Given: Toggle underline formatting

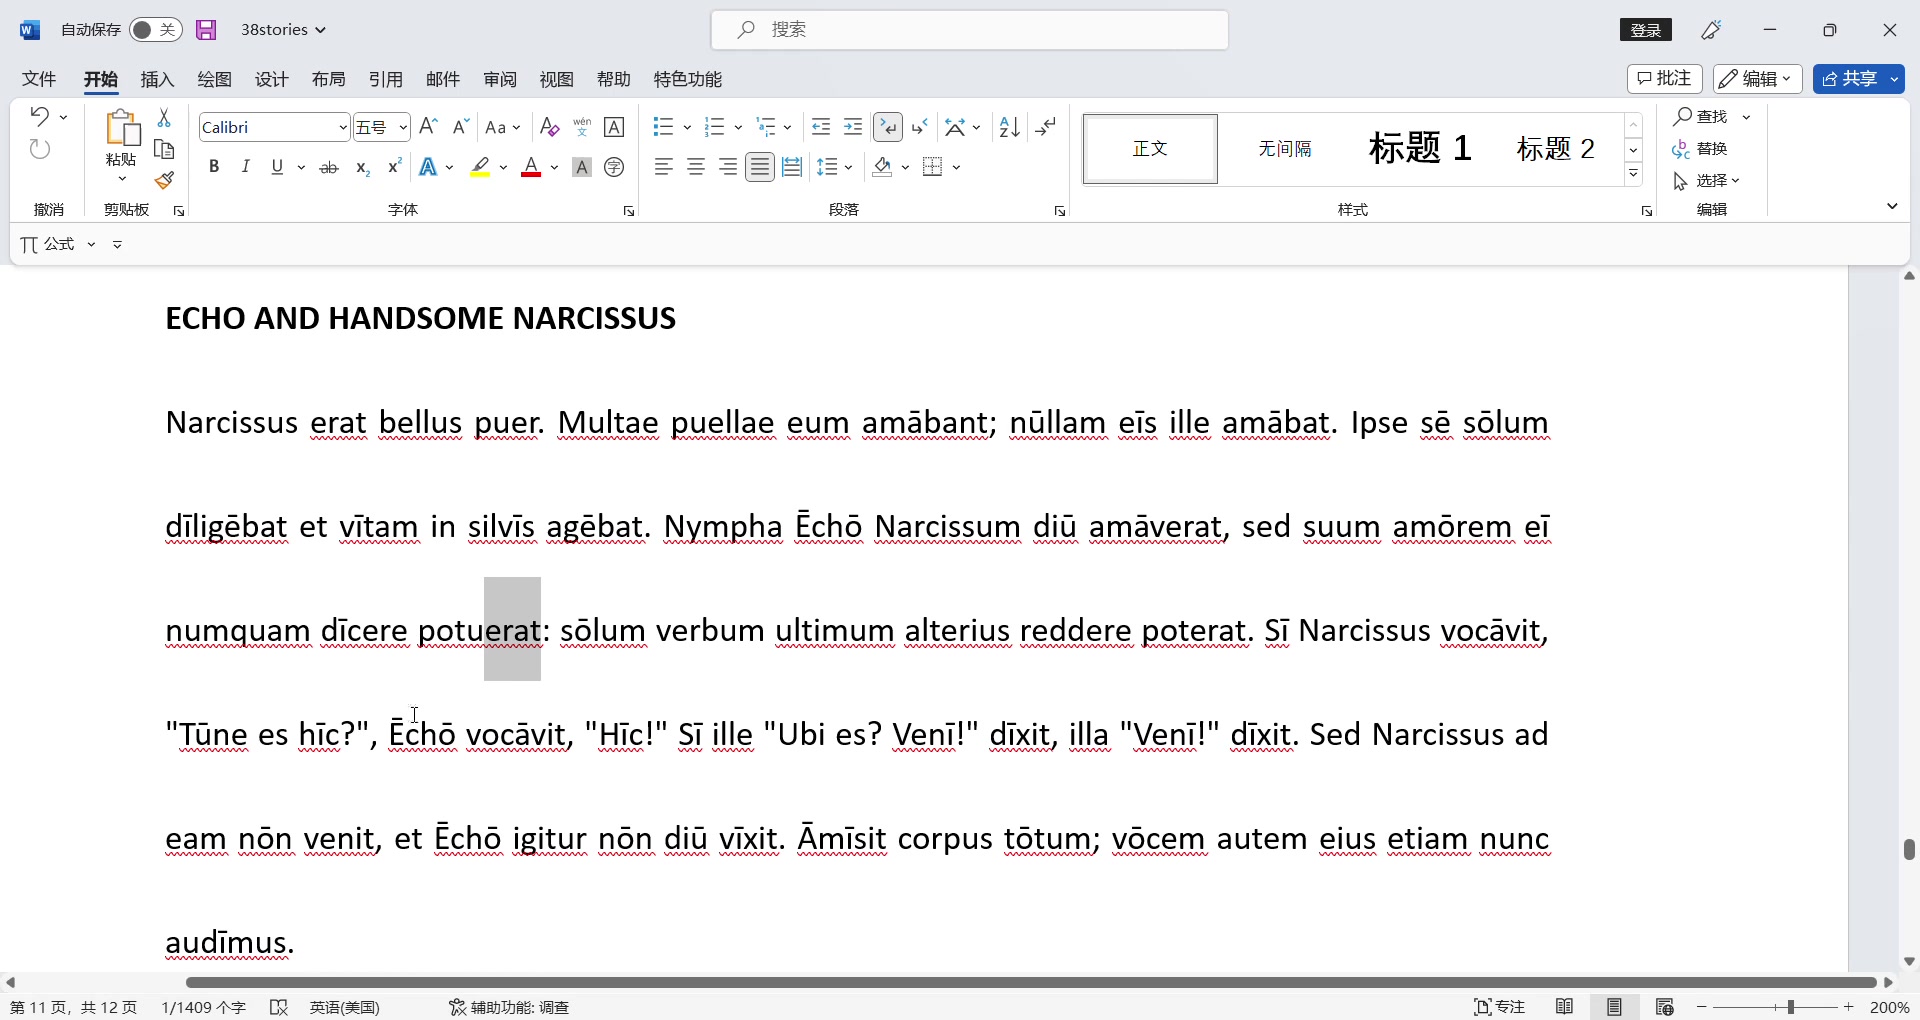Looking at the screenshot, I should coord(278,167).
